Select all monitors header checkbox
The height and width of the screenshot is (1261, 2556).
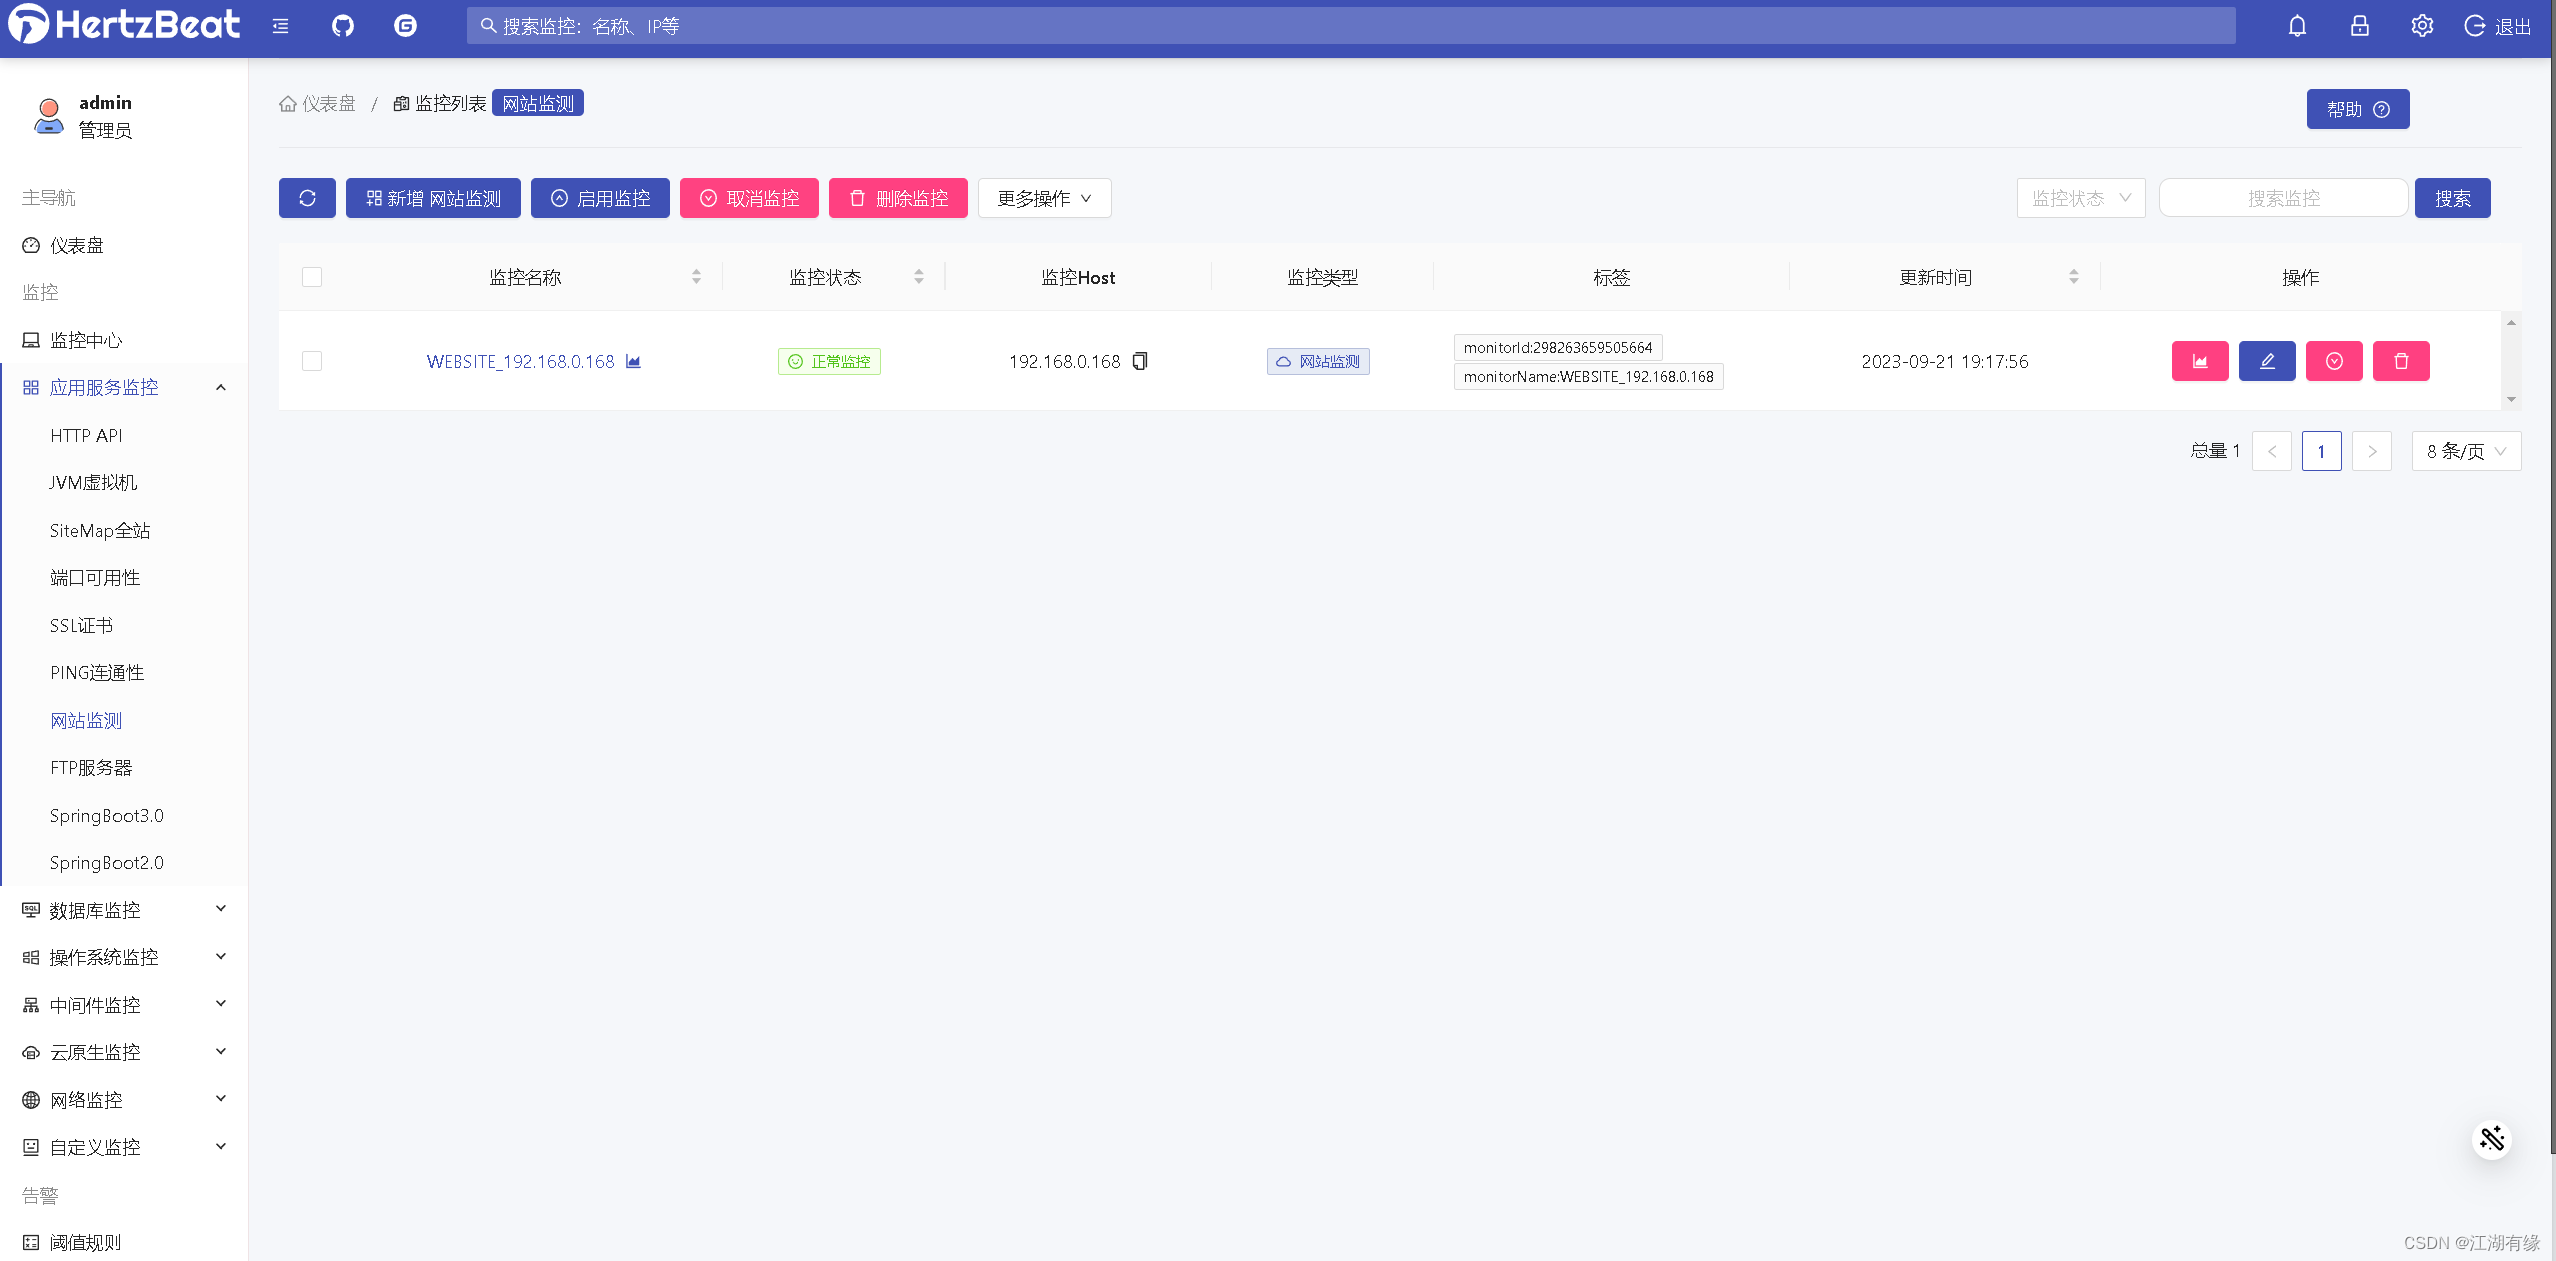312,277
